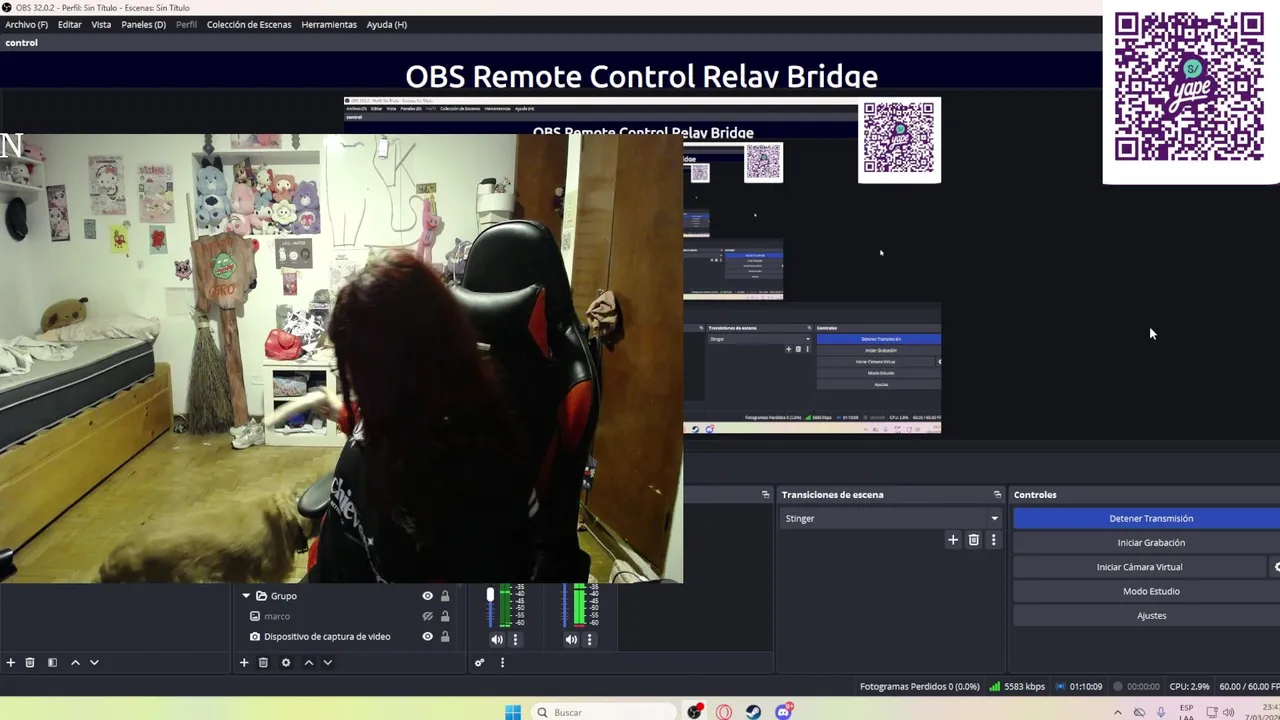The width and height of the screenshot is (1280, 720).
Task: Open the Windows Start menu
Action: coord(513,712)
